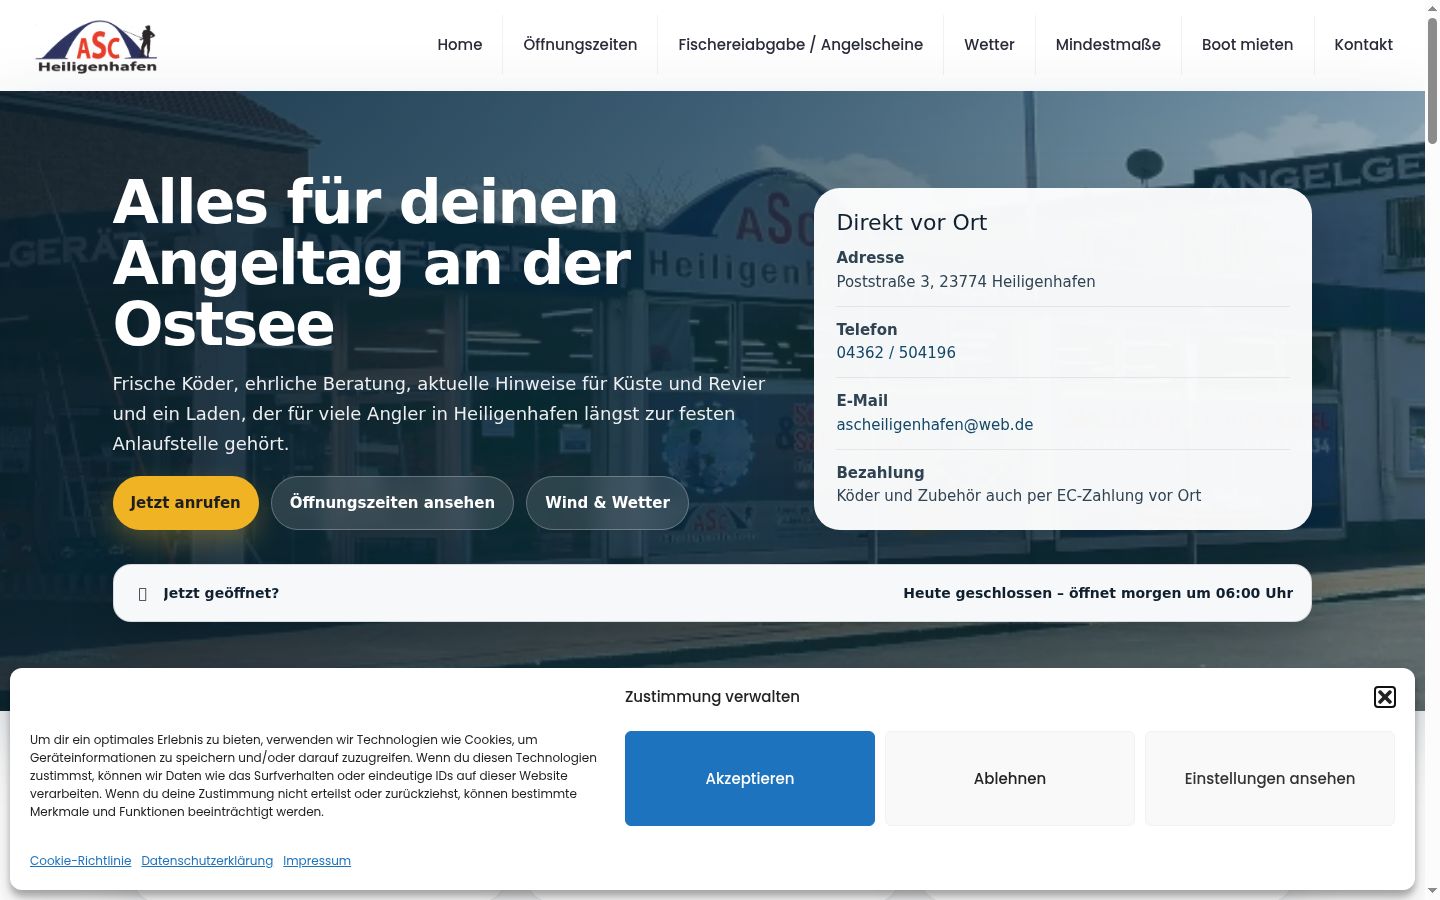Screen dimensions: 1440x900
Task: Click the ASC Heiligenhafen logo
Action: [97, 46]
